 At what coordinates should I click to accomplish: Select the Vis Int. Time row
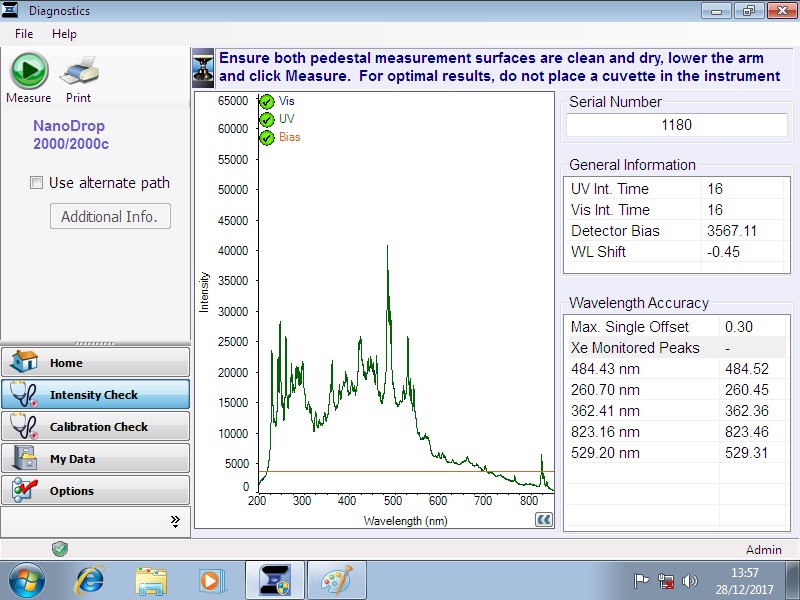click(x=677, y=210)
